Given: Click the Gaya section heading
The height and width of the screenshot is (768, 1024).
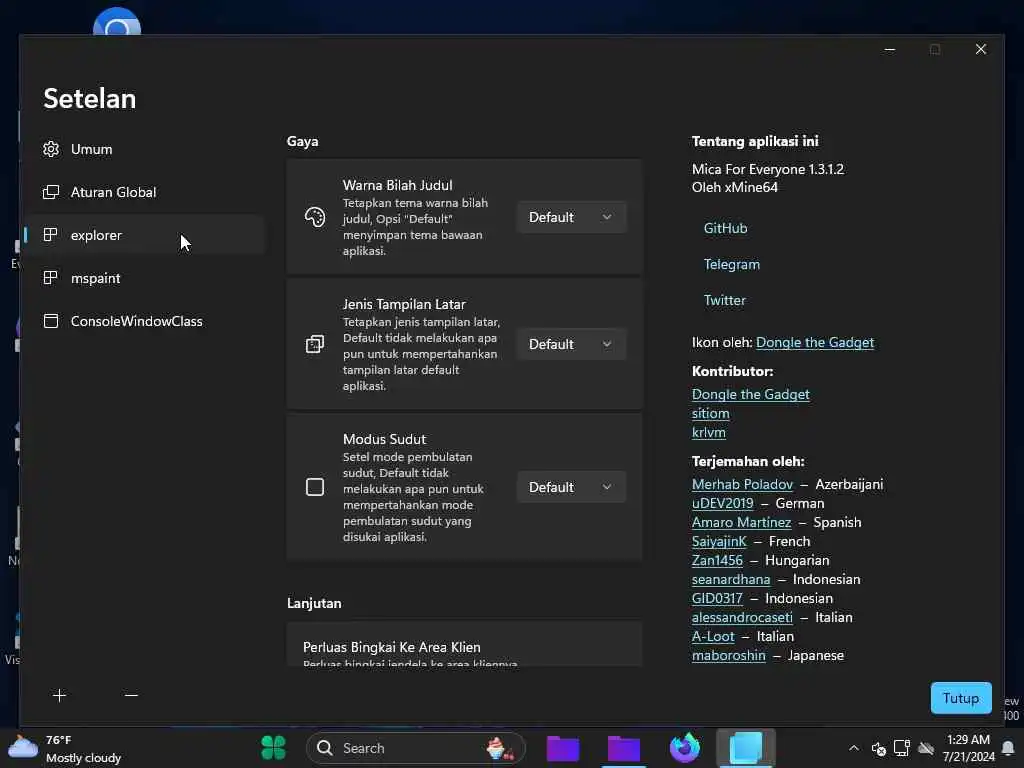Looking at the screenshot, I should point(302,142).
